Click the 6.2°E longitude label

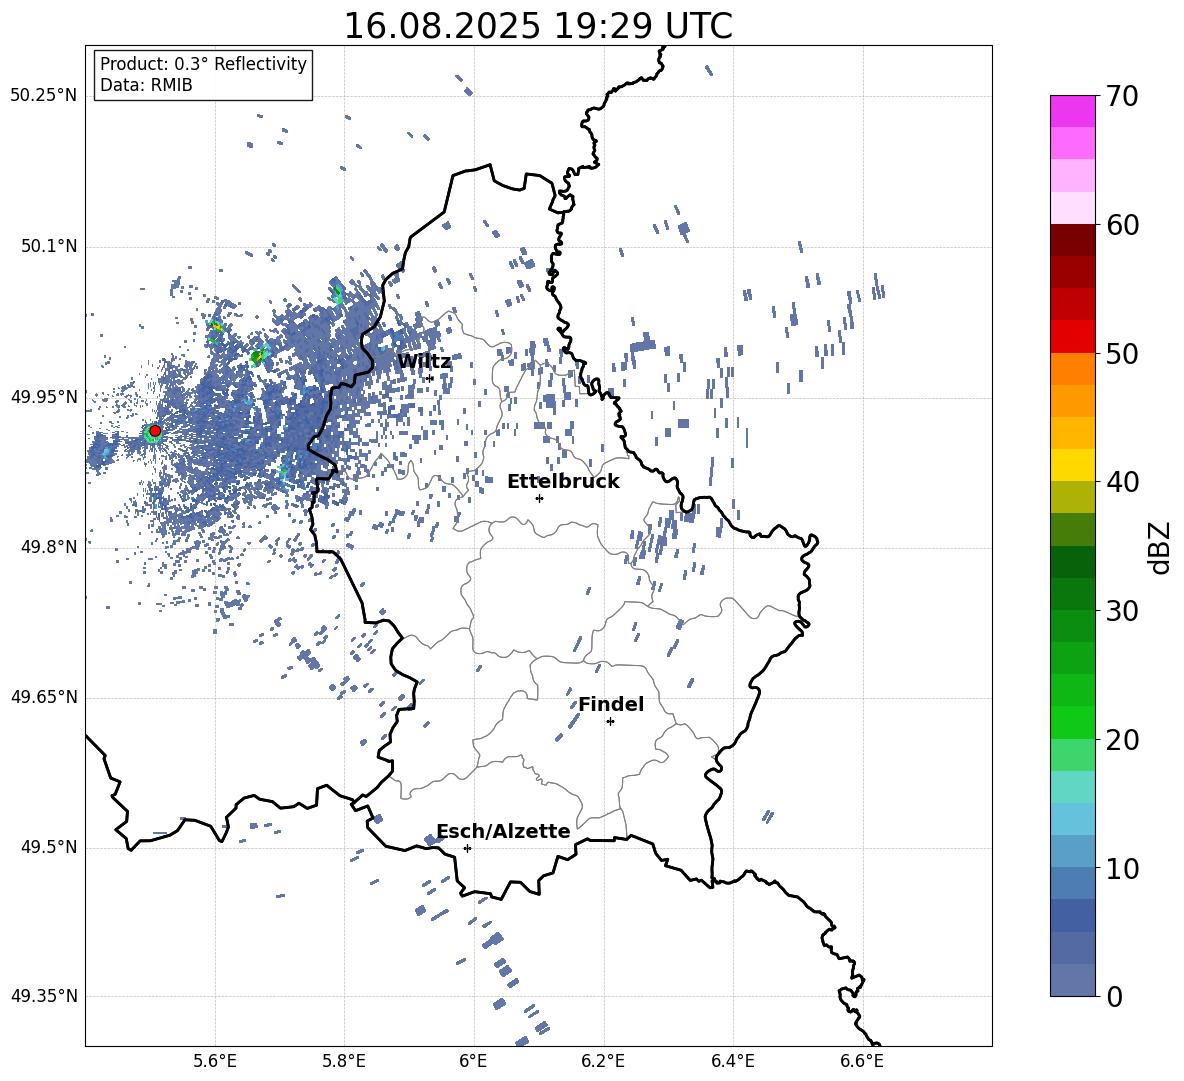point(603,1062)
